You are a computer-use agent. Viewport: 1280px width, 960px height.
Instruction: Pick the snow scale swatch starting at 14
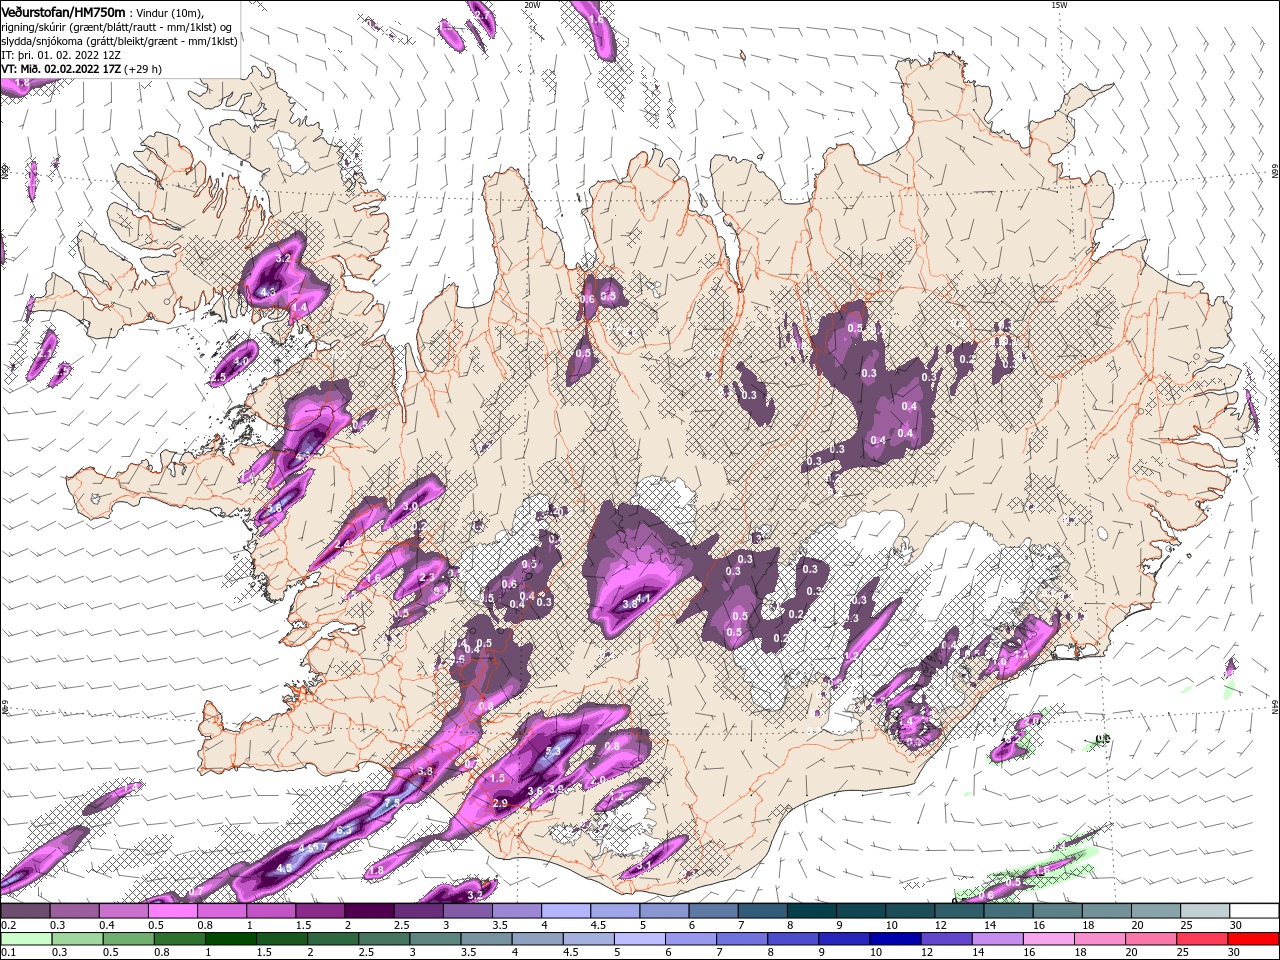pos(1007,911)
